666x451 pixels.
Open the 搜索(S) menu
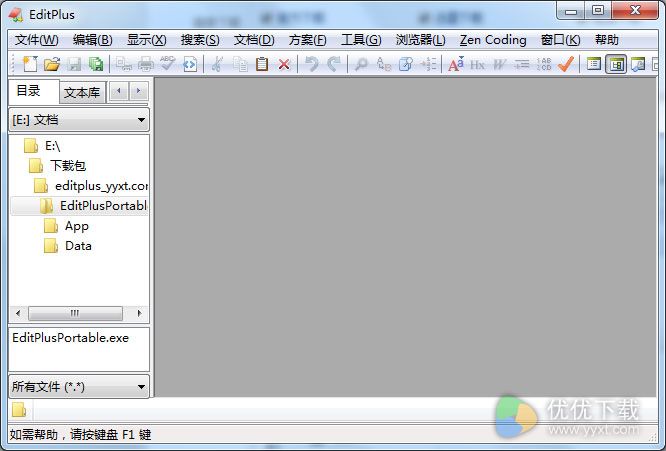200,40
